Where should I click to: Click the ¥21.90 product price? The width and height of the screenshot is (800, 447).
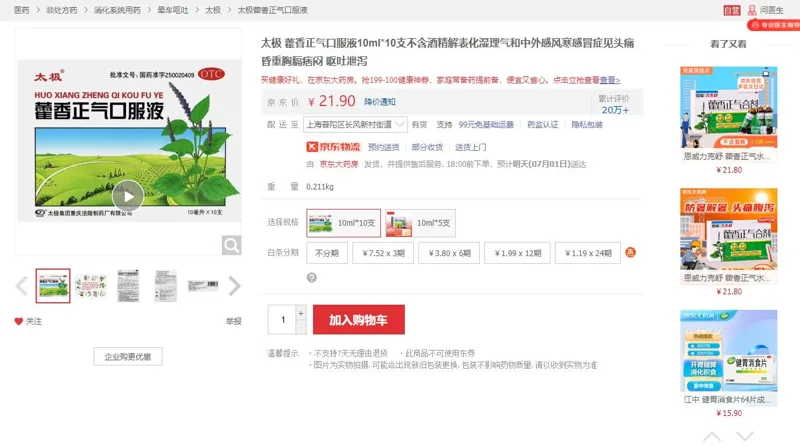click(332, 101)
